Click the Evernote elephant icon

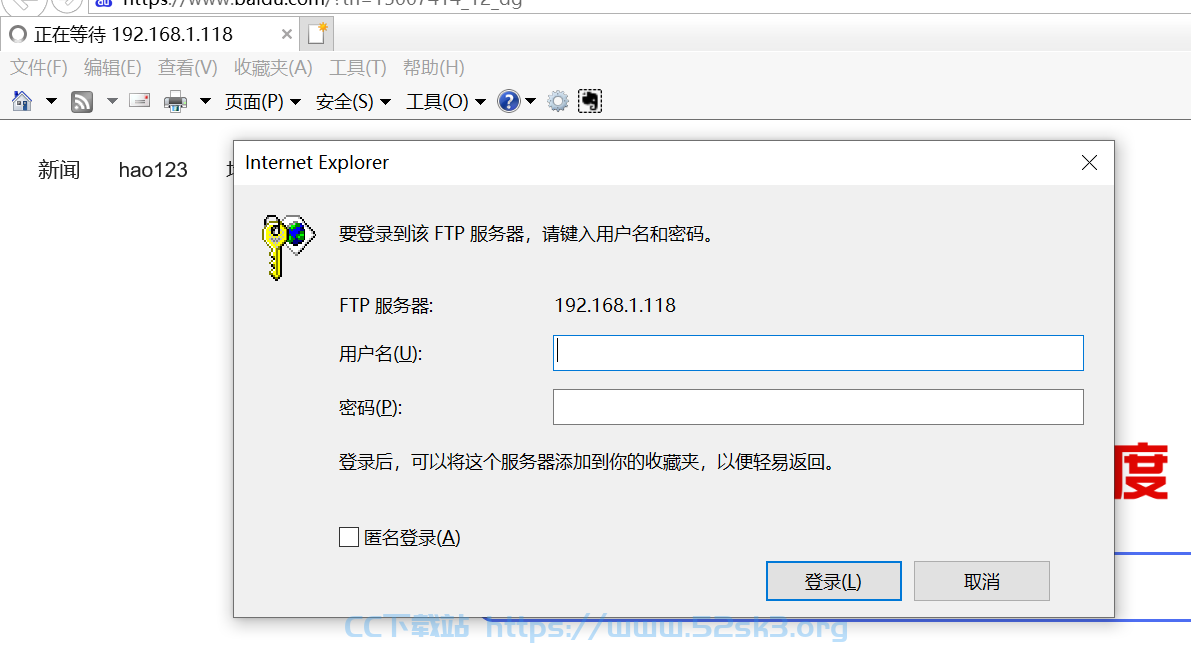pos(590,101)
